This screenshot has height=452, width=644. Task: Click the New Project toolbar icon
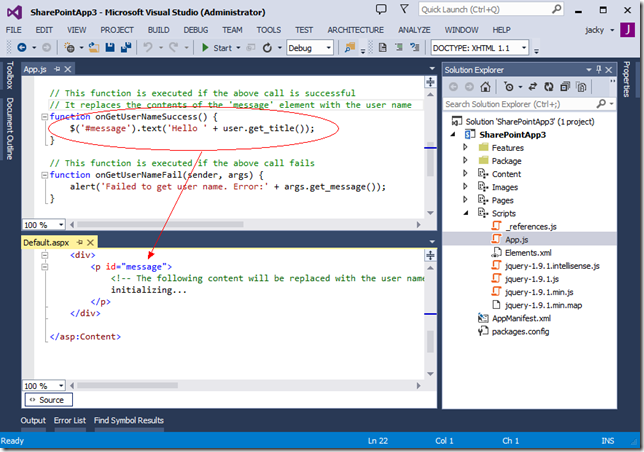click(x=69, y=48)
